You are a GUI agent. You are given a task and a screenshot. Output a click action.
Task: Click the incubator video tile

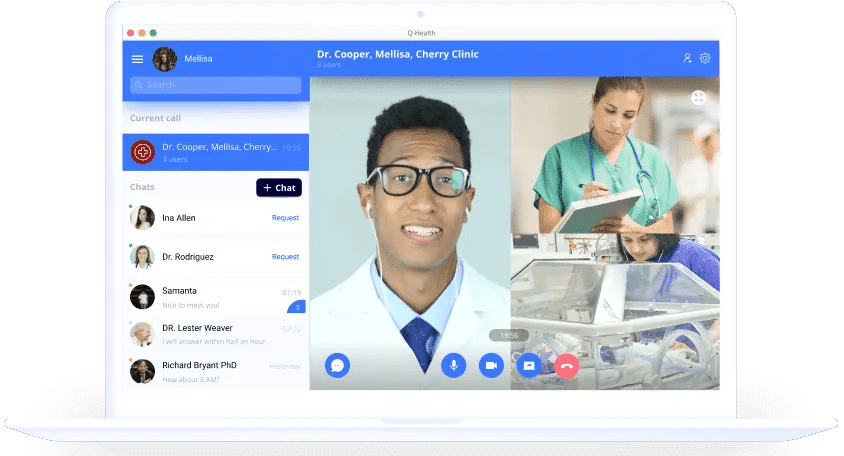point(614,310)
